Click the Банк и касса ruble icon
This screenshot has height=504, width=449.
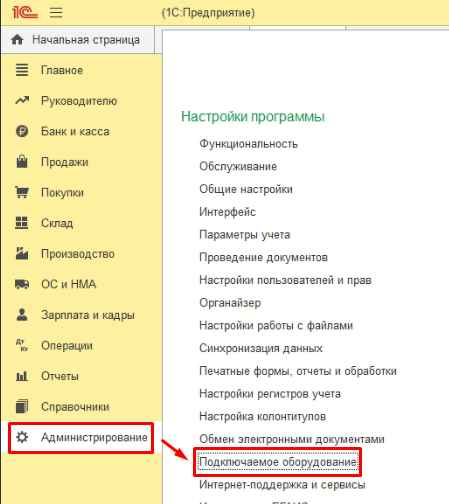click(x=22, y=131)
